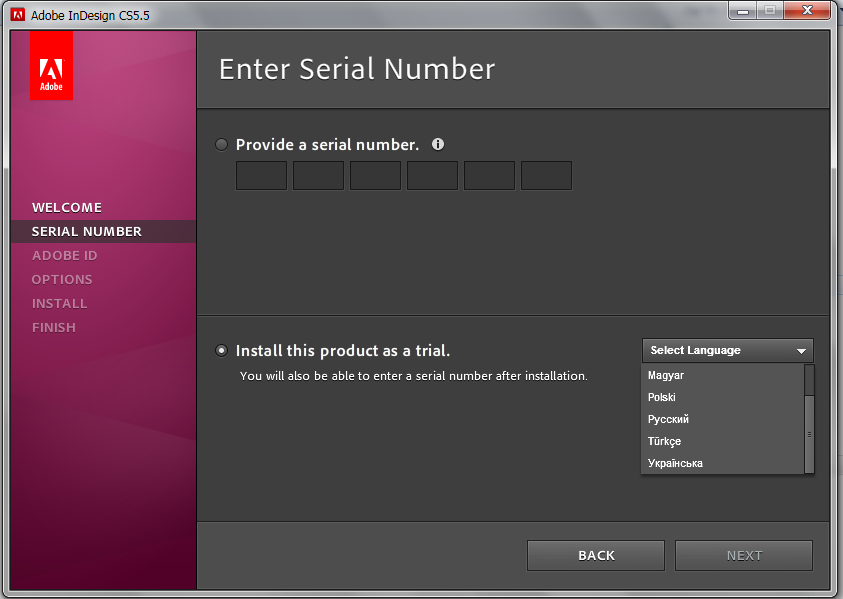
Task: Click the Adobe logo in sidebar
Action: coord(51,67)
